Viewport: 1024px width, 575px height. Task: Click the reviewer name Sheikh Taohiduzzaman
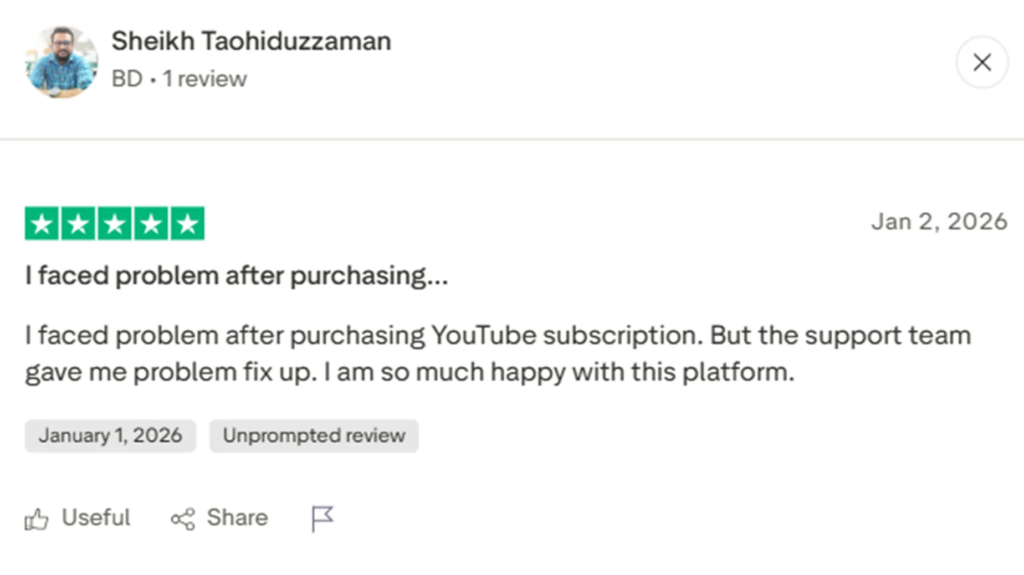click(251, 41)
